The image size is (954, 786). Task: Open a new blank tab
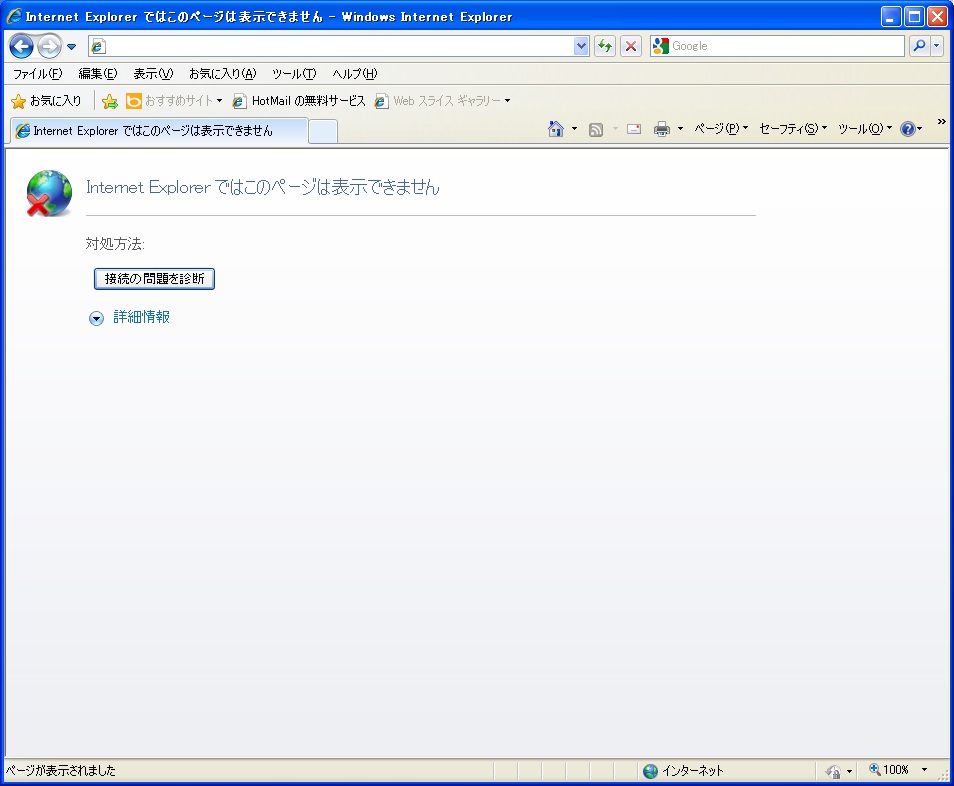[323, 131]
